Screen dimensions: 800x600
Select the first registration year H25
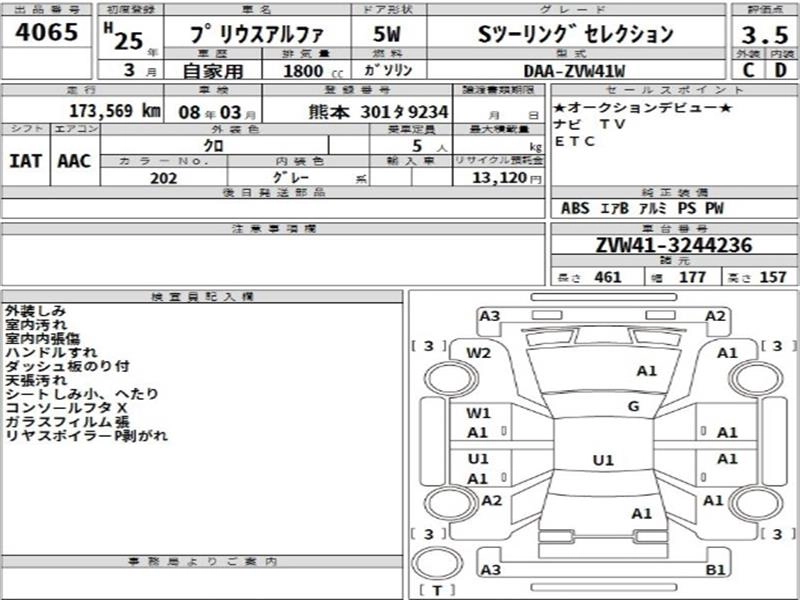pyautogui.click(x=124, y=37)
